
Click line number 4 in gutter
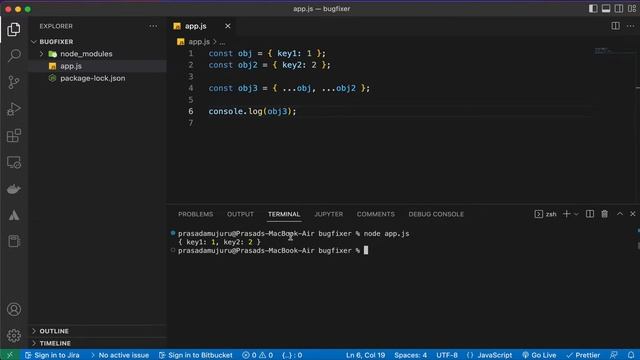(191, 88)
